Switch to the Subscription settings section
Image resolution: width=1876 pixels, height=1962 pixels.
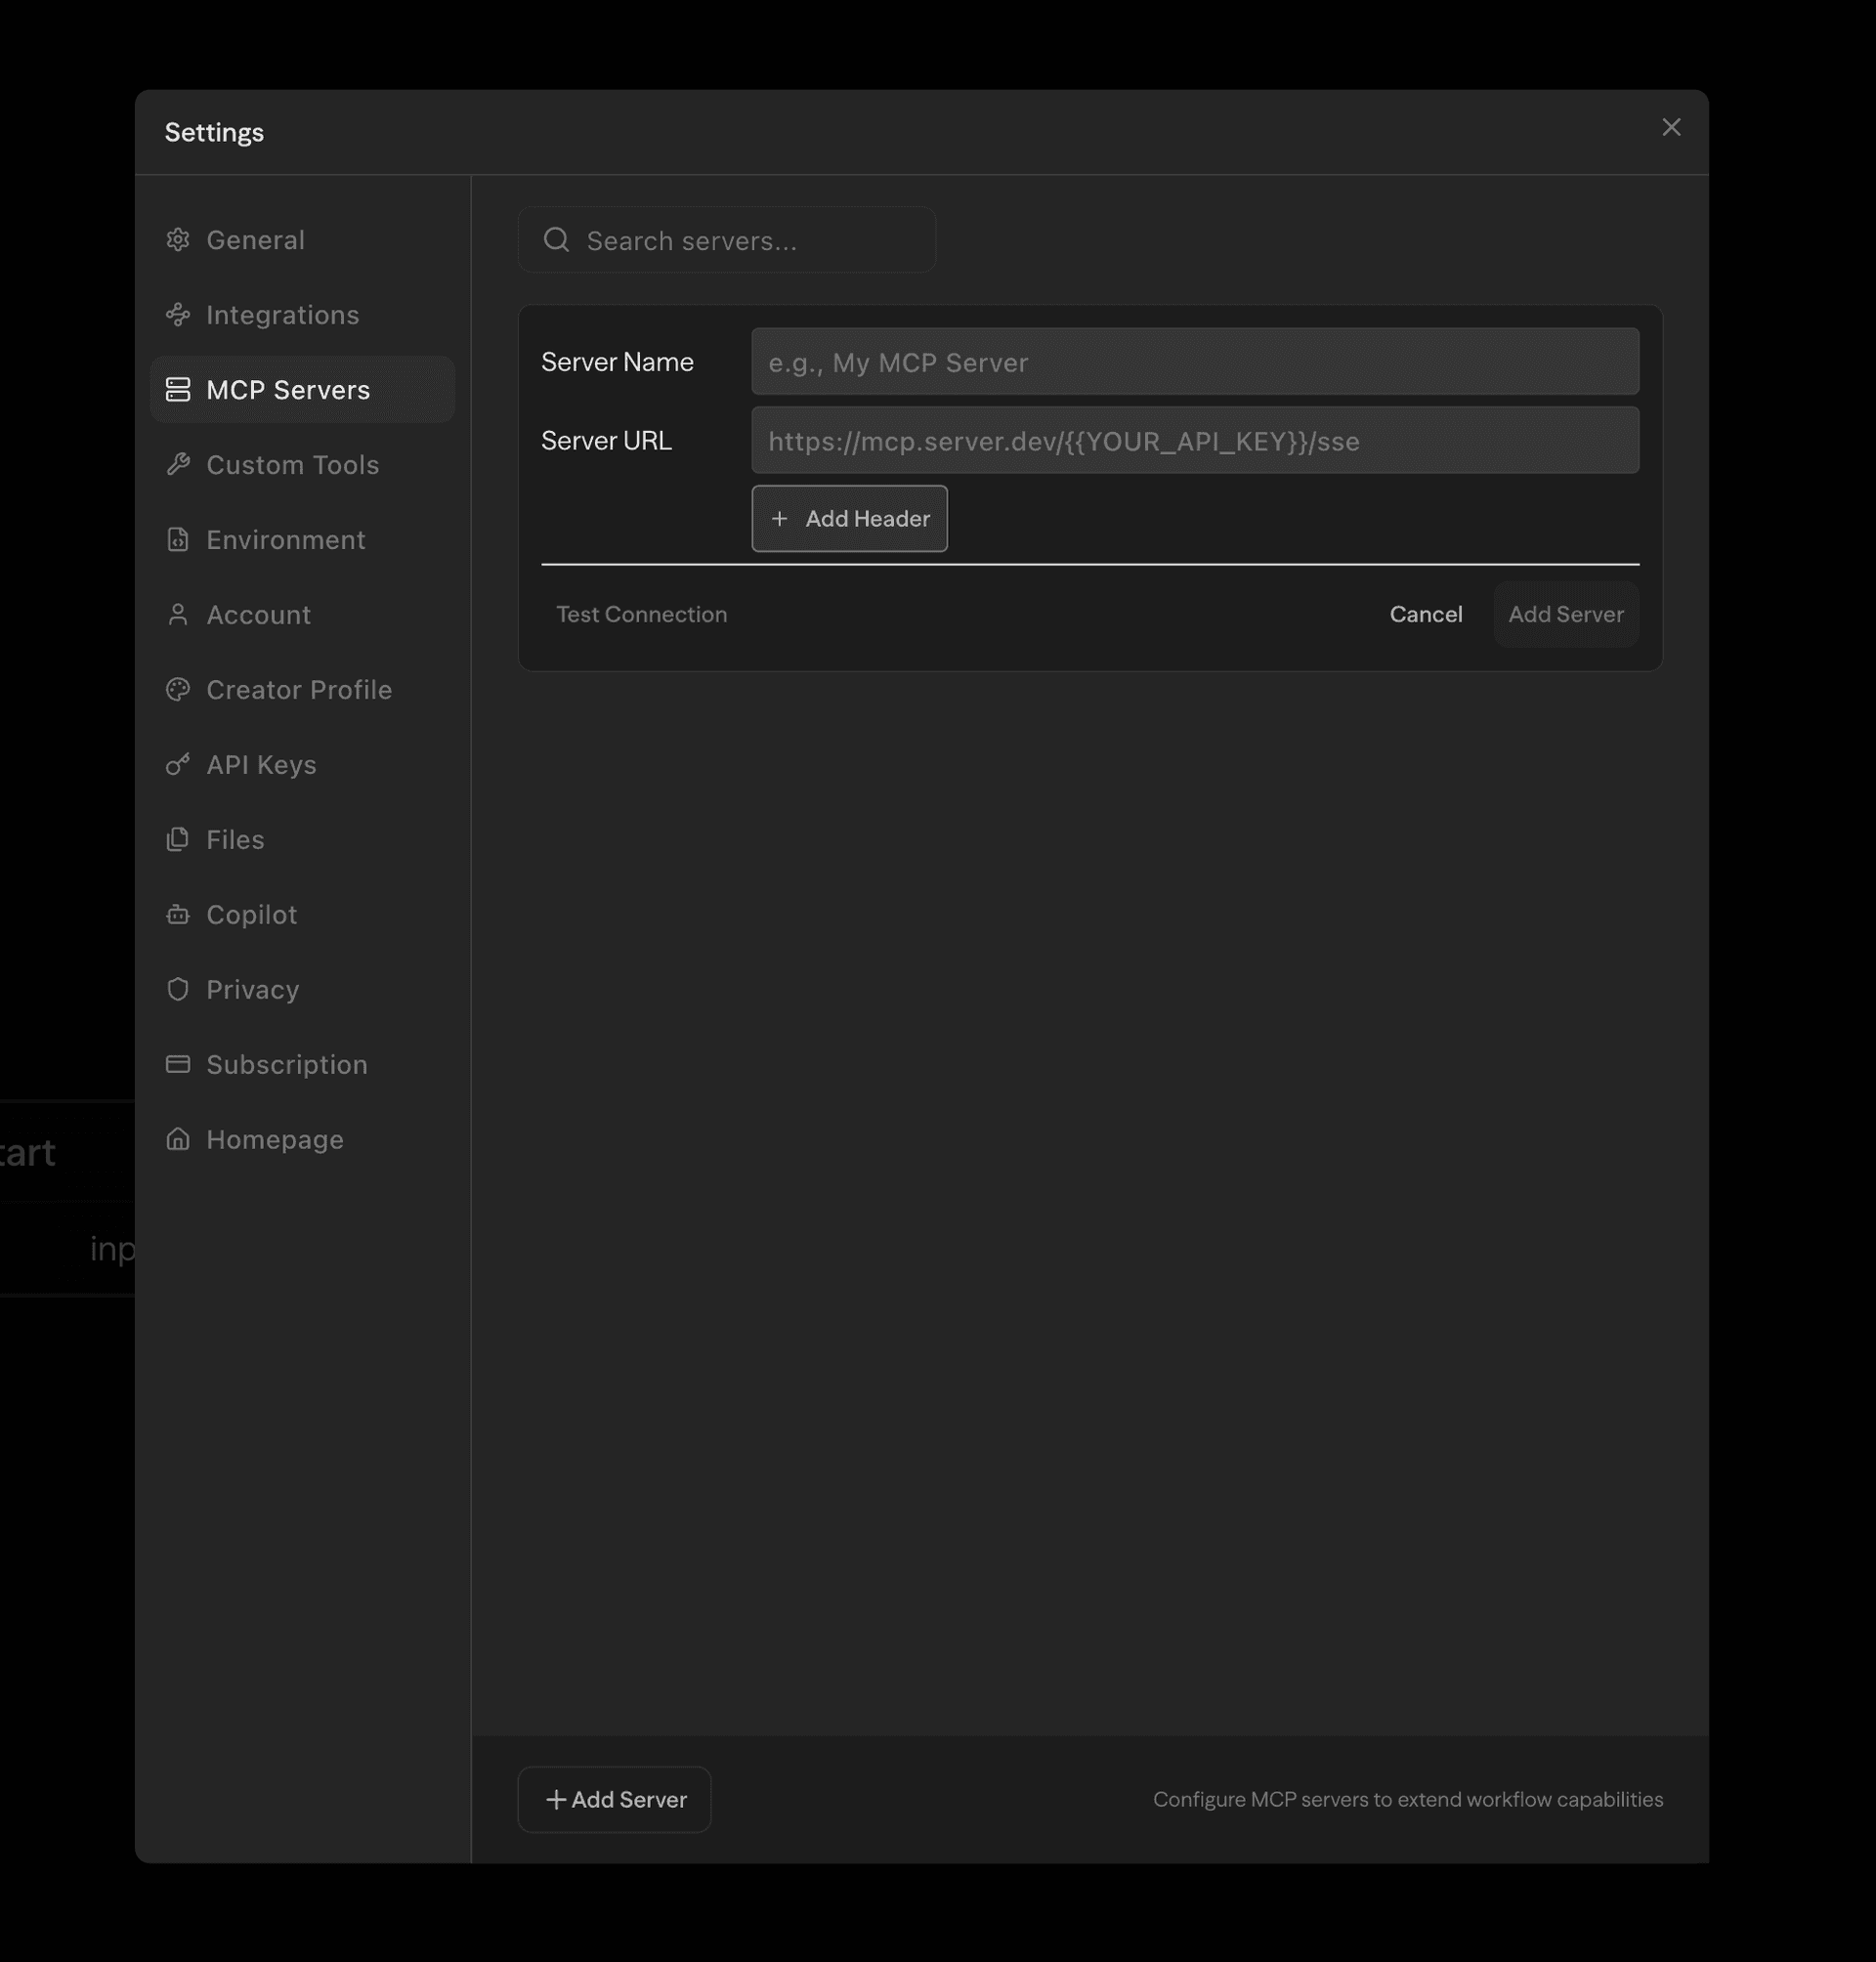click(x=286, y=1064)
